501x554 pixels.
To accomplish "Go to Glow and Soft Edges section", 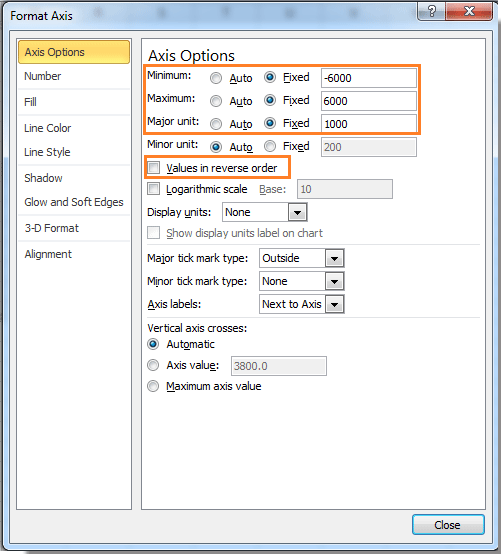I will click(x=74, y=202).
